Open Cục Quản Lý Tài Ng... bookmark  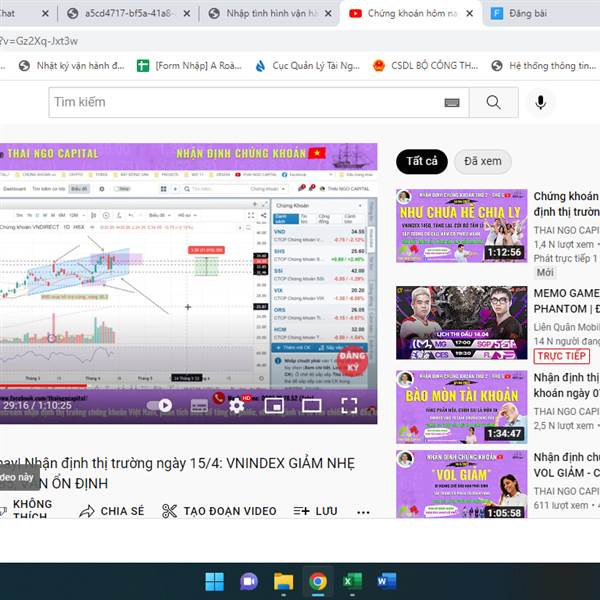point(308,66)
